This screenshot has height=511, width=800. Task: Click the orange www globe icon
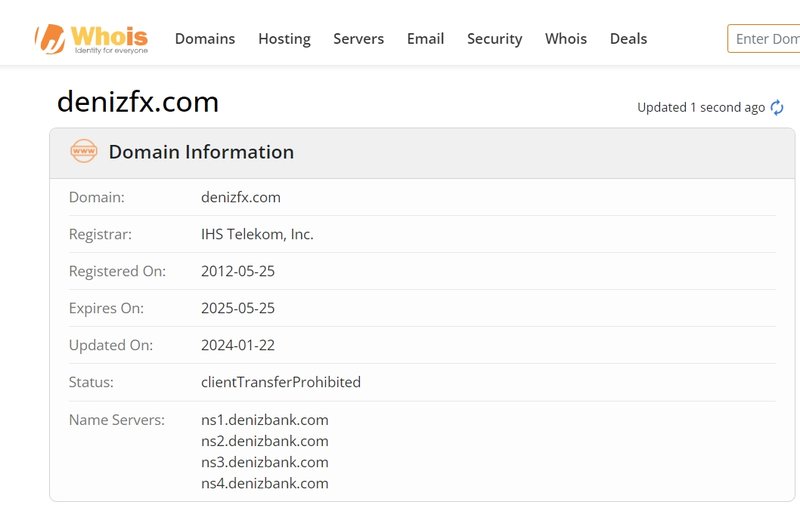[x=84, y=152]
